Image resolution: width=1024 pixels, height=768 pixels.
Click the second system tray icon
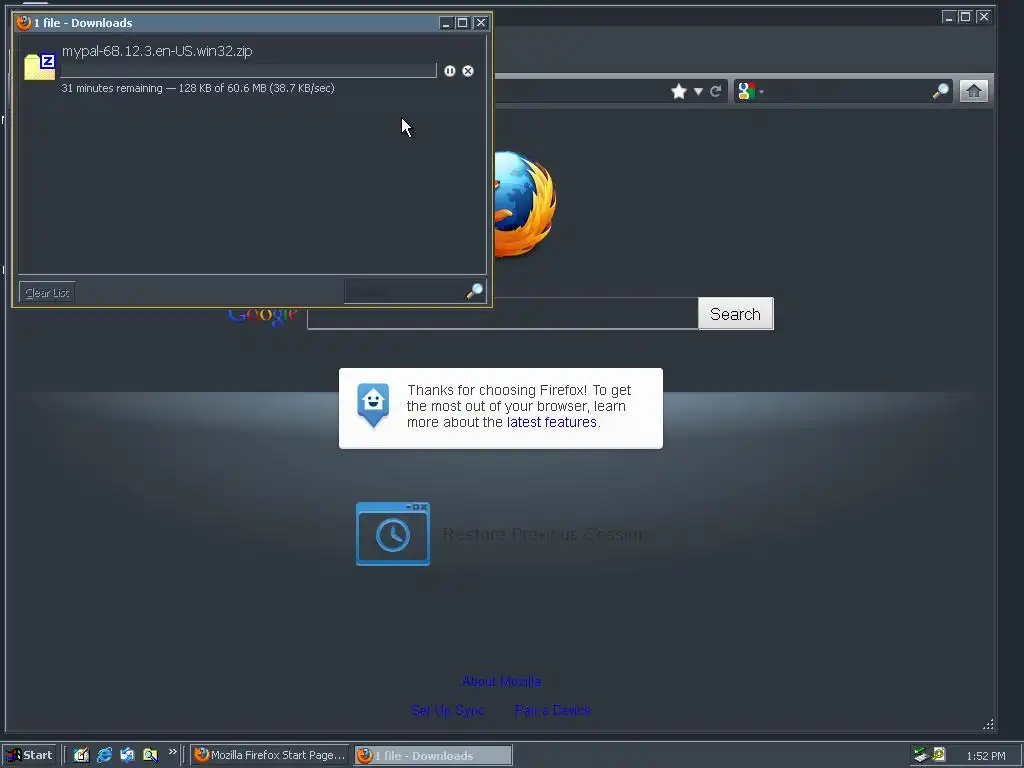[x=938, y=755]
